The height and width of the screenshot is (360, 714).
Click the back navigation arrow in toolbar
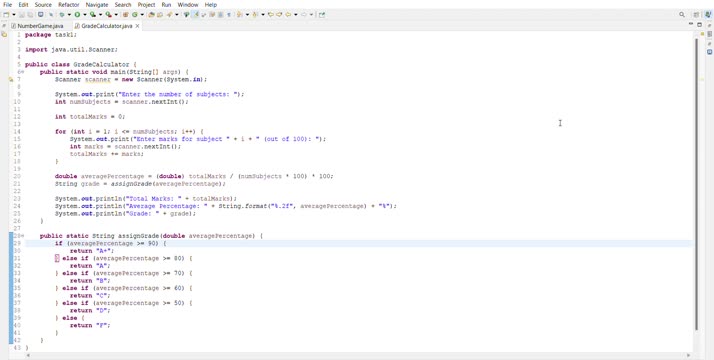pyautogui.click(x=288, y=15)
